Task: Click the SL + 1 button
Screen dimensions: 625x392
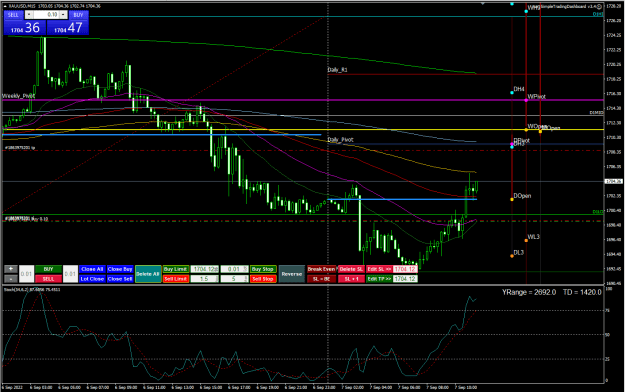Action: point(351,279)
